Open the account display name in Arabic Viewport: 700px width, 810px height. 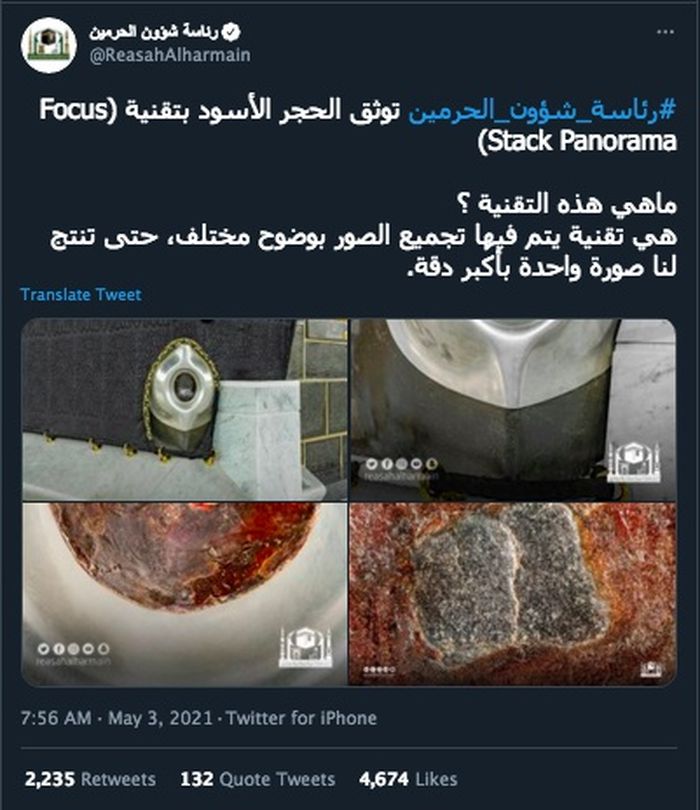pyautogui.click(x=154, y=33)
